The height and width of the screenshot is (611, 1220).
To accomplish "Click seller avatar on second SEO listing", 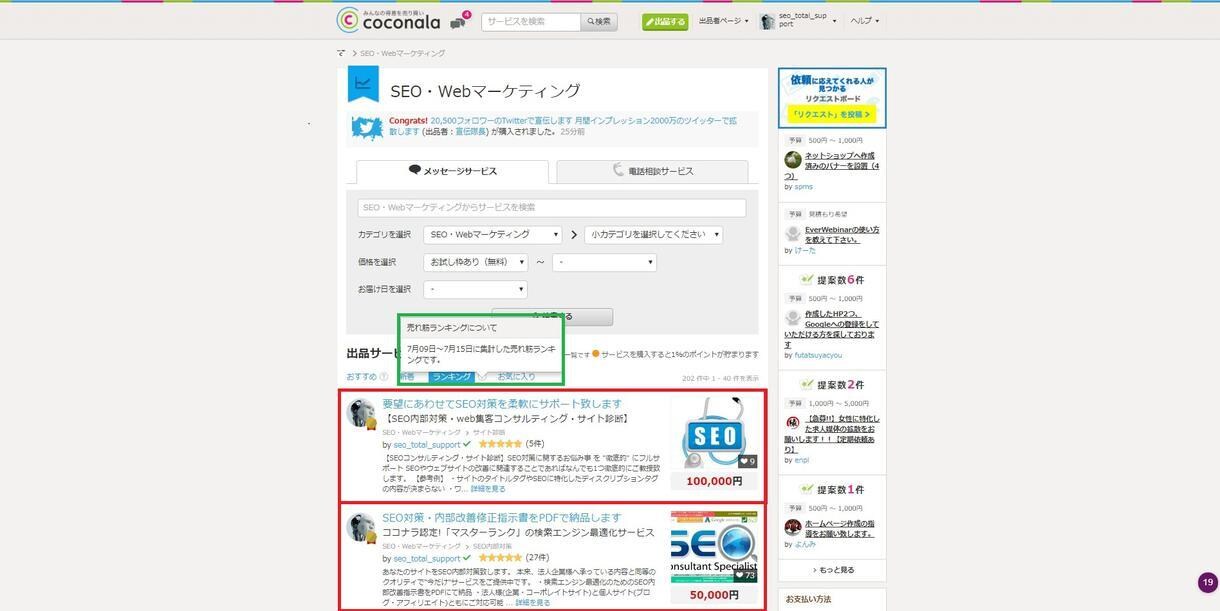I will point(361,528).
